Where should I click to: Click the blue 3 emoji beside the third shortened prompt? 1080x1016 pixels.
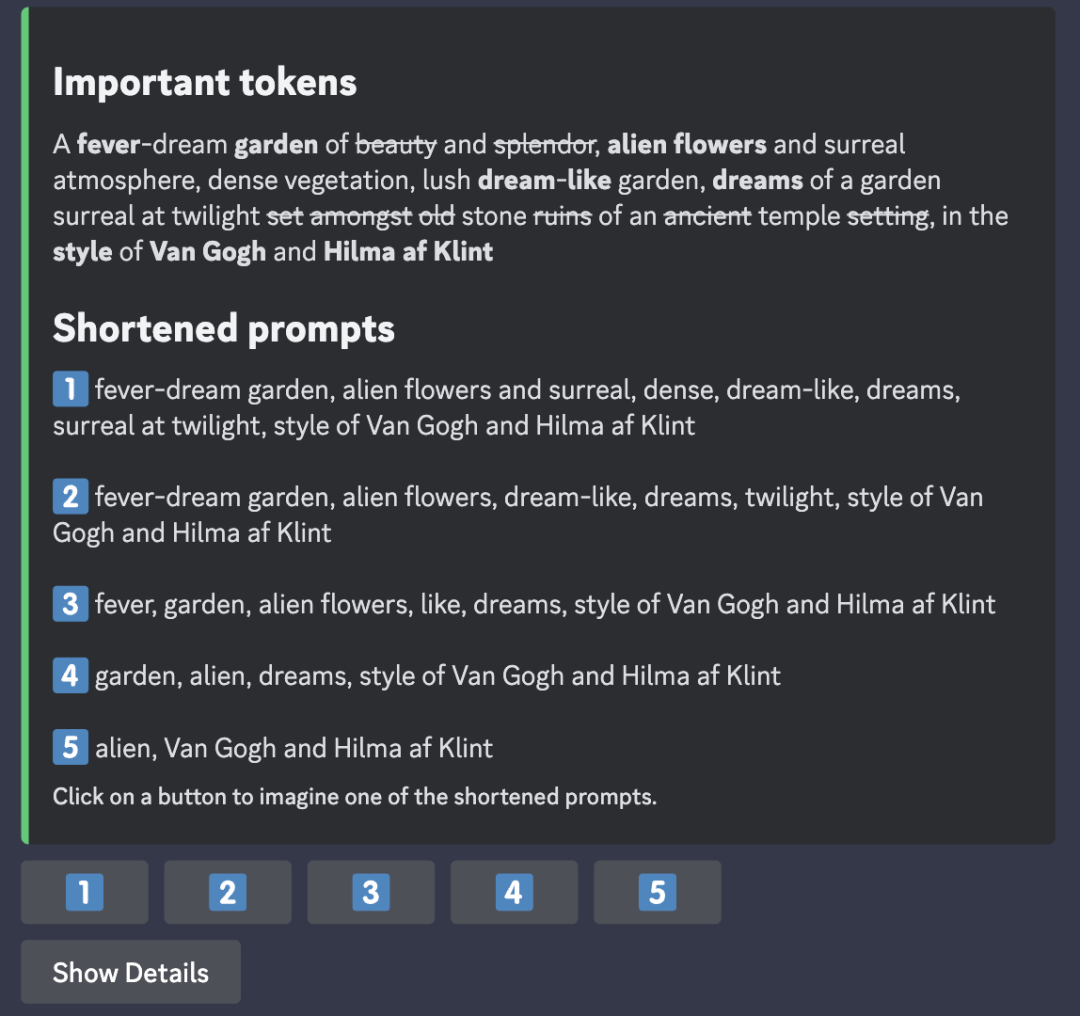pos(70,604)
